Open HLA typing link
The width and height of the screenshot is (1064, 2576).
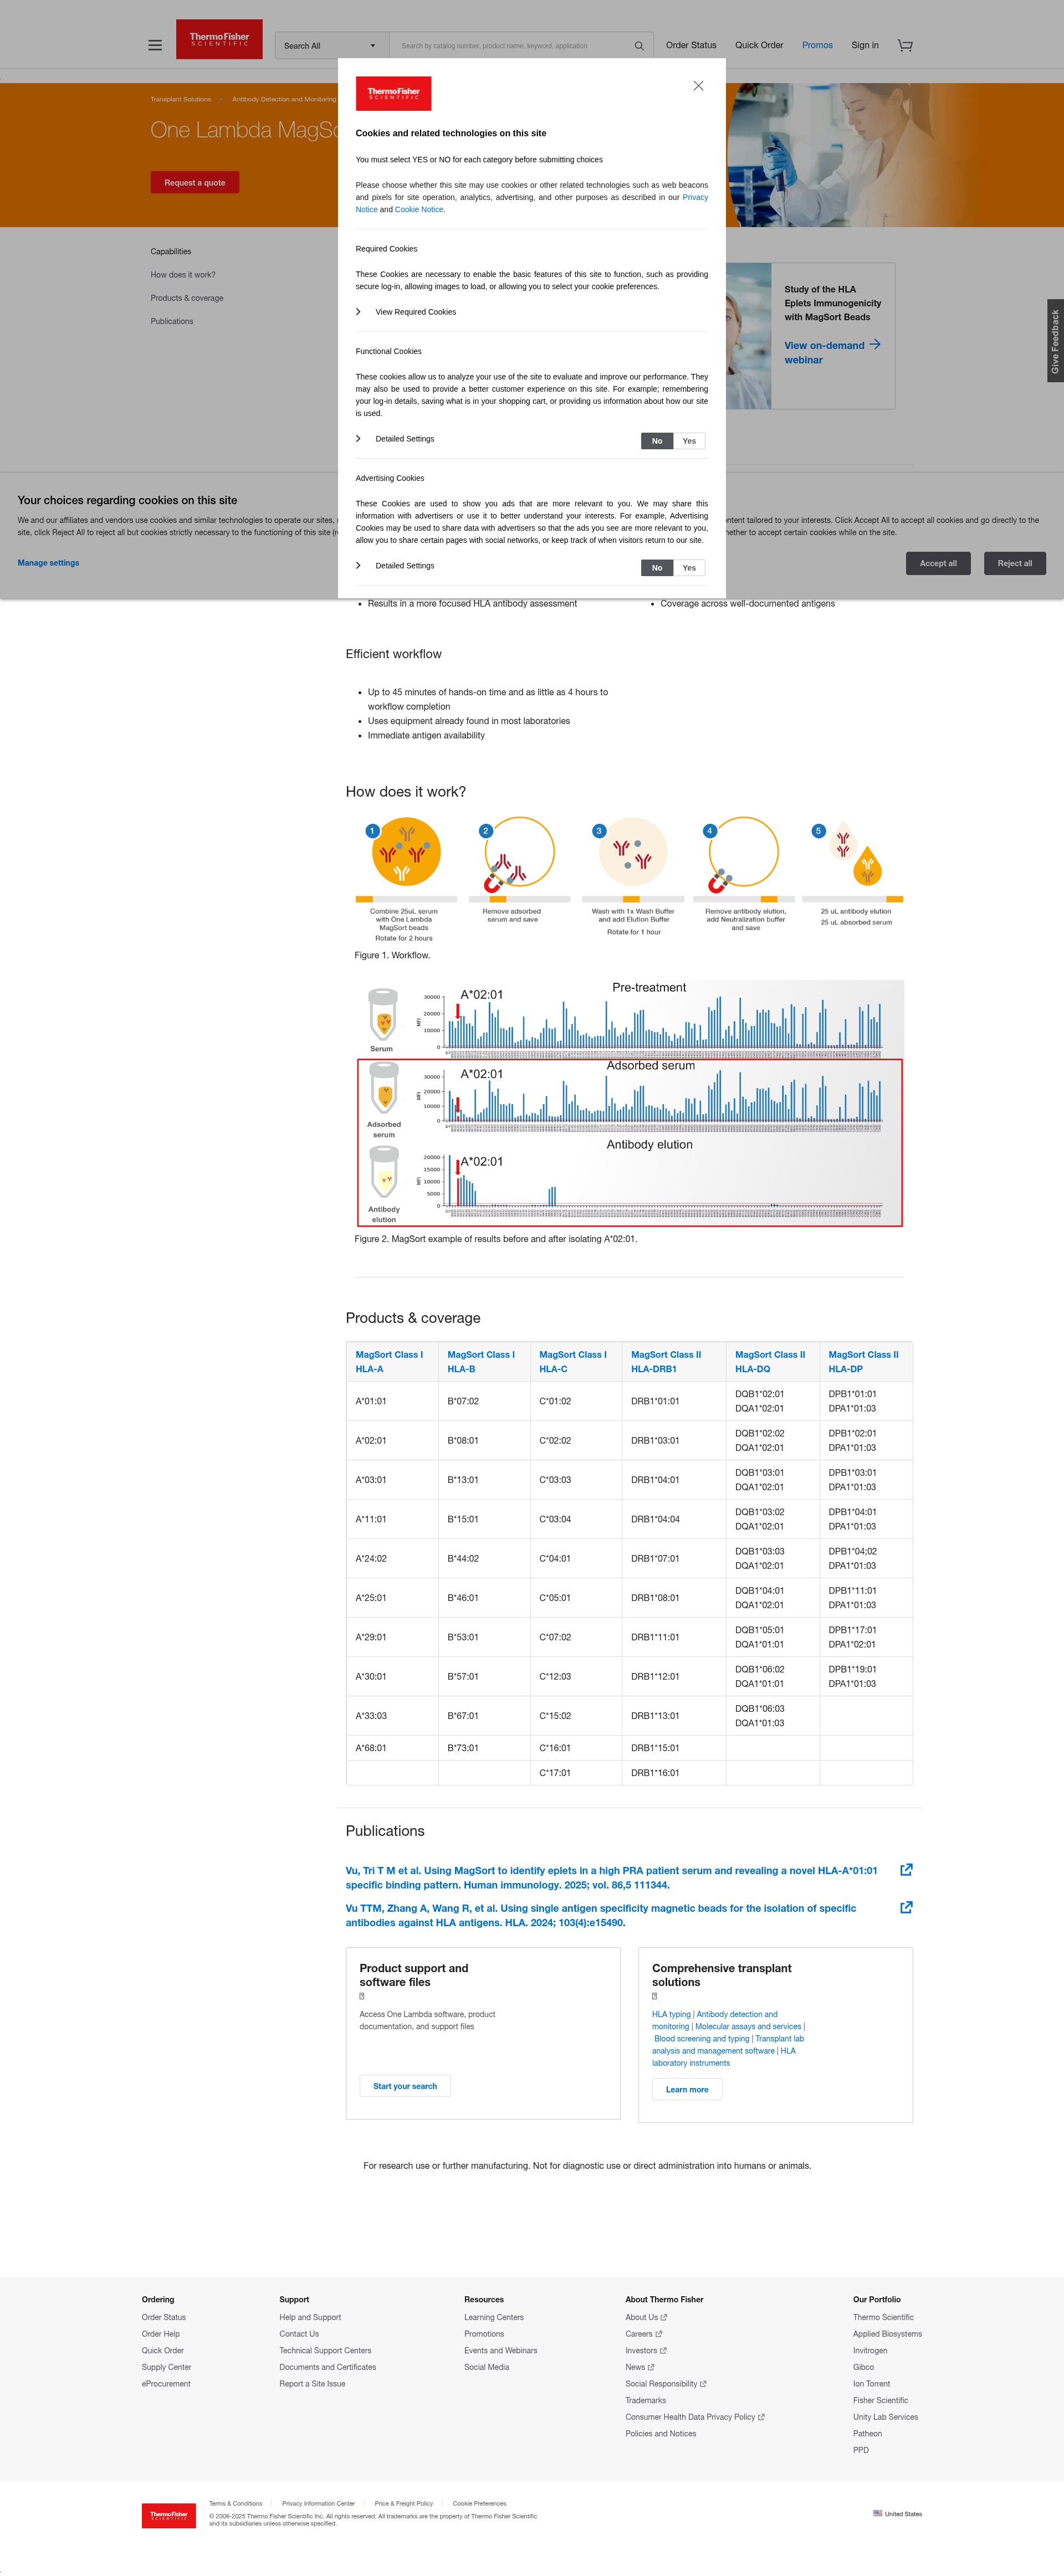point(671,2014)
